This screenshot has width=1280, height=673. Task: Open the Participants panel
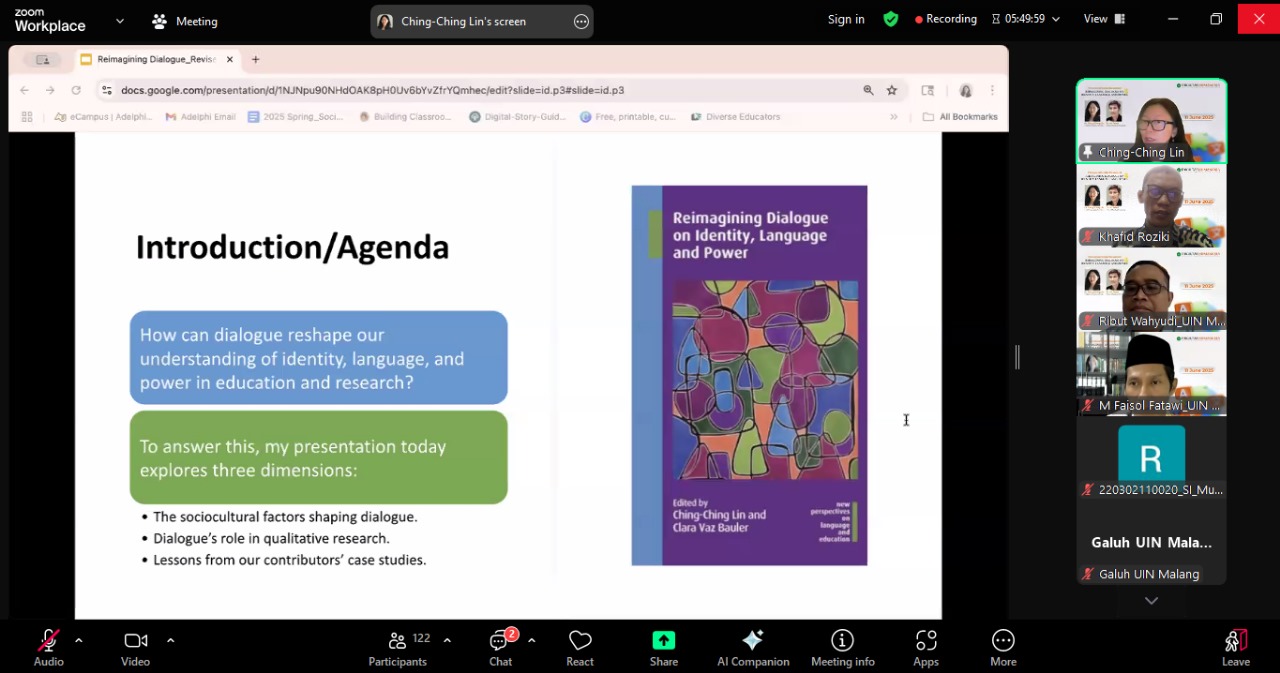397,647
